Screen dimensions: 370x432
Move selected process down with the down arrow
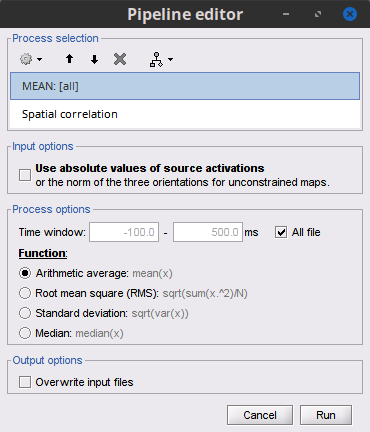tap(94, 59)
